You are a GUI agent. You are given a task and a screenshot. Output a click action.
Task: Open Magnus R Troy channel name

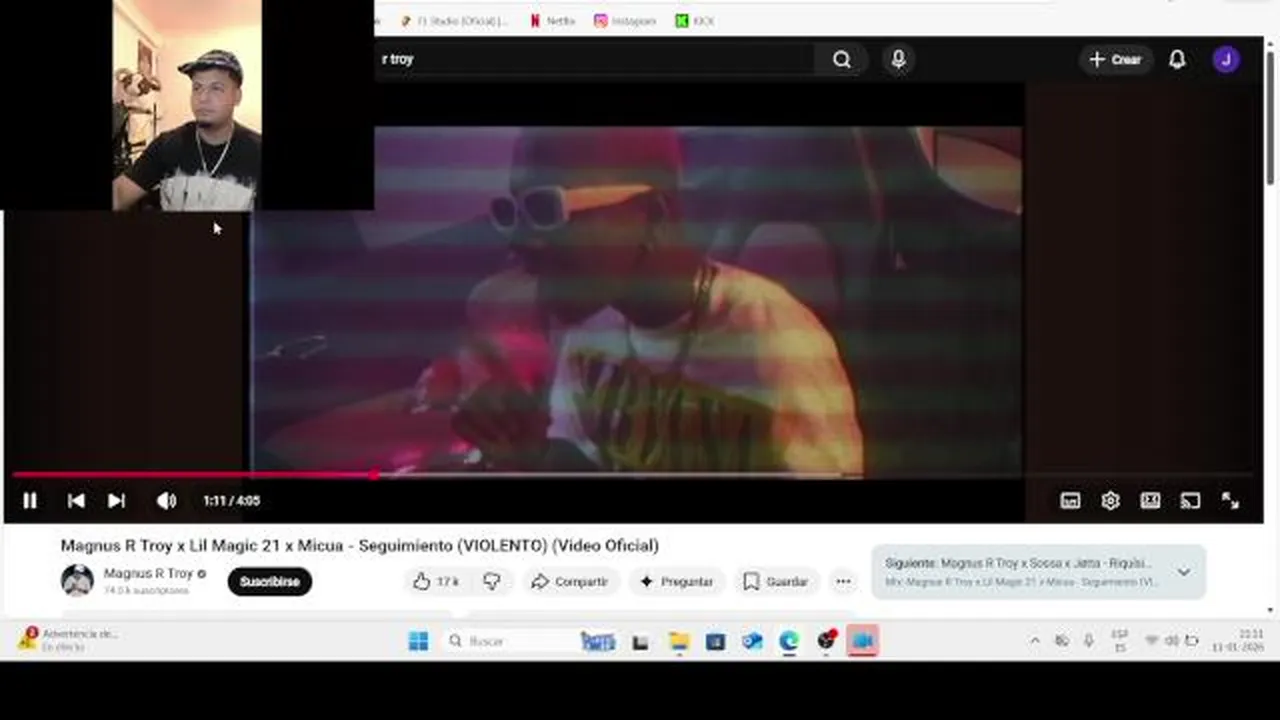point(148,574)
